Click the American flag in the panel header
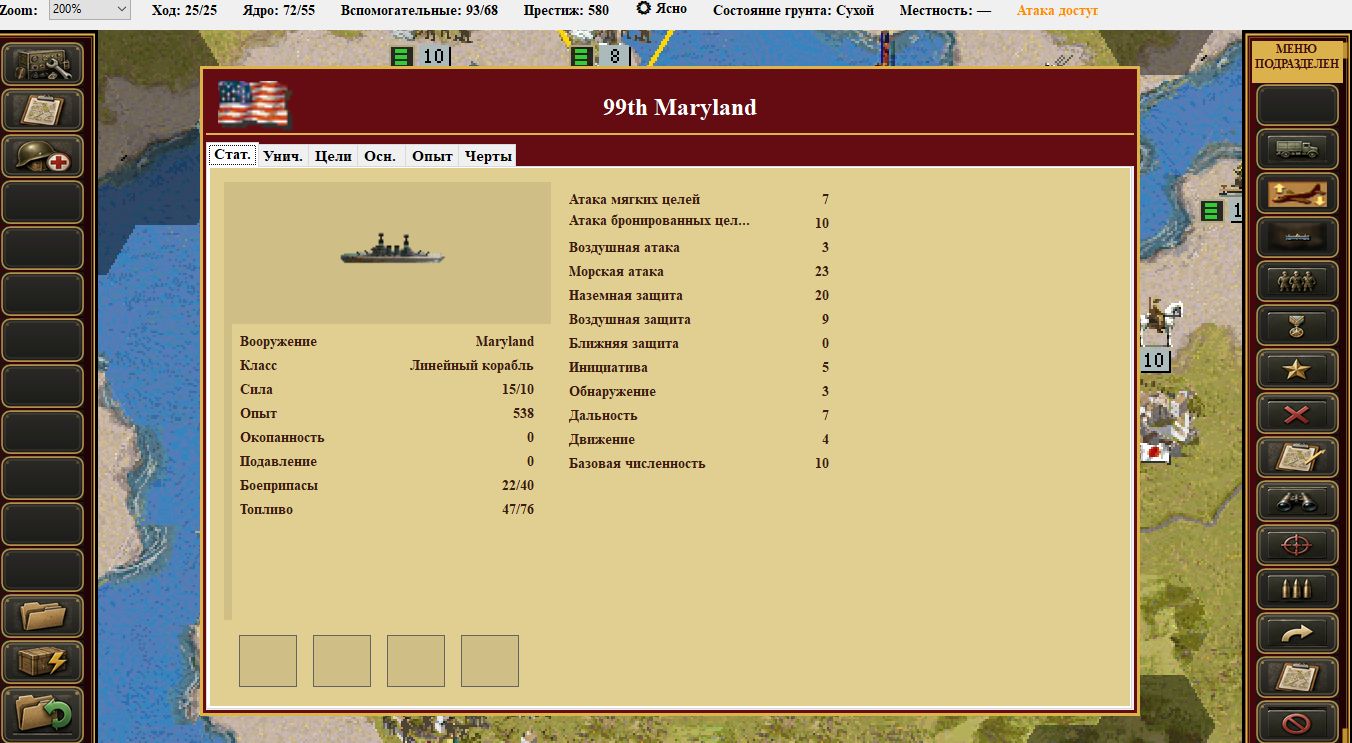This screenshot has height=743, width=1352. [x=253, y=103]
